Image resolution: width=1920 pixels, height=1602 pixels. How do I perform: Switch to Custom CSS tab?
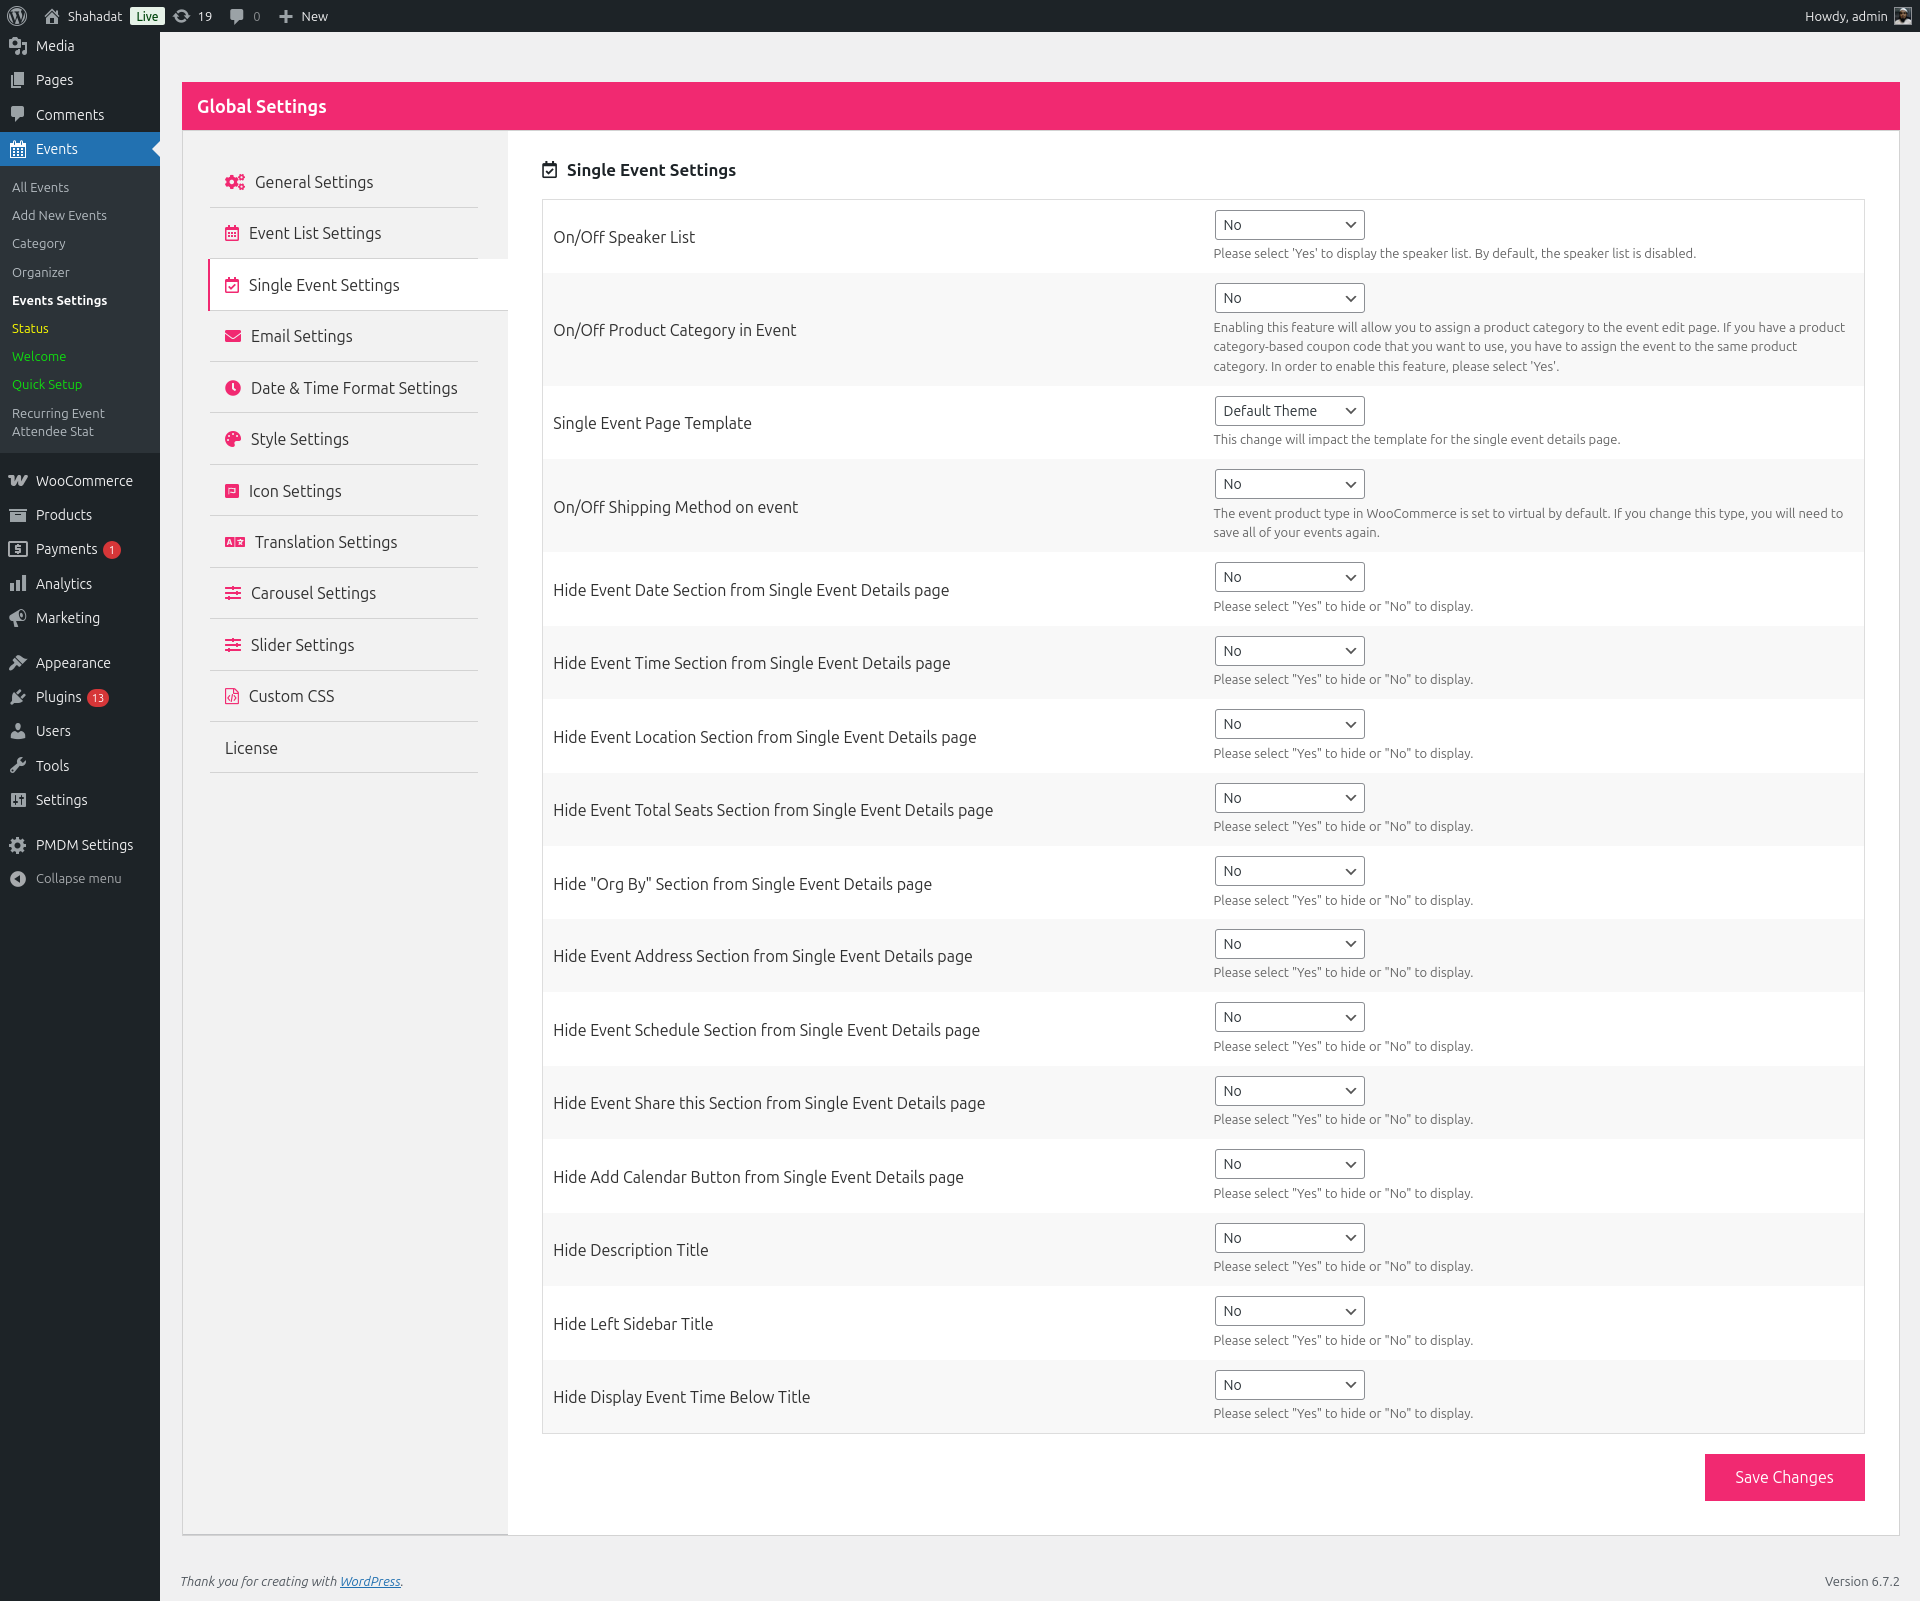[x=344, y=696]
